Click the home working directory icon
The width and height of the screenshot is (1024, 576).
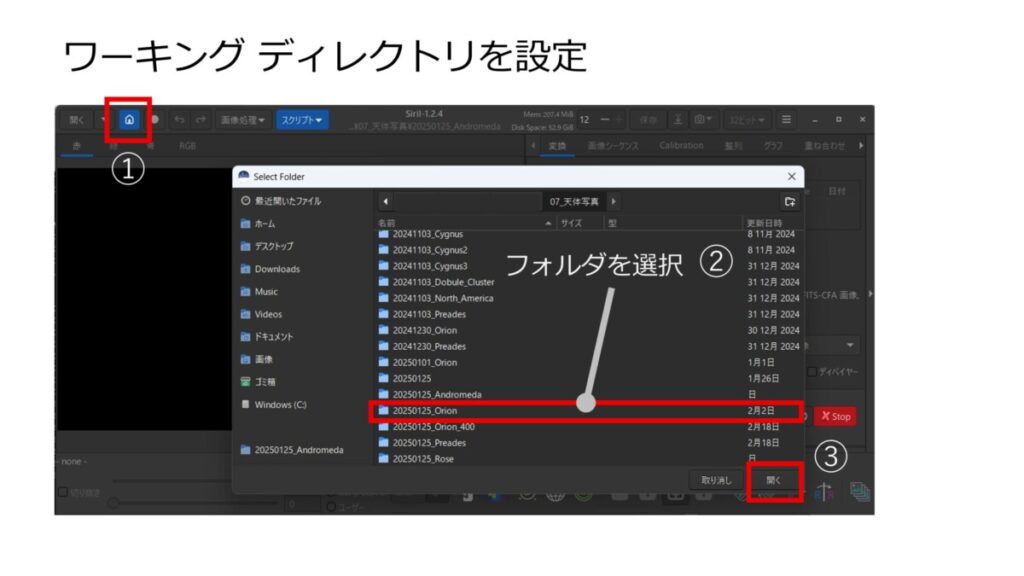[x=129, y=120]
